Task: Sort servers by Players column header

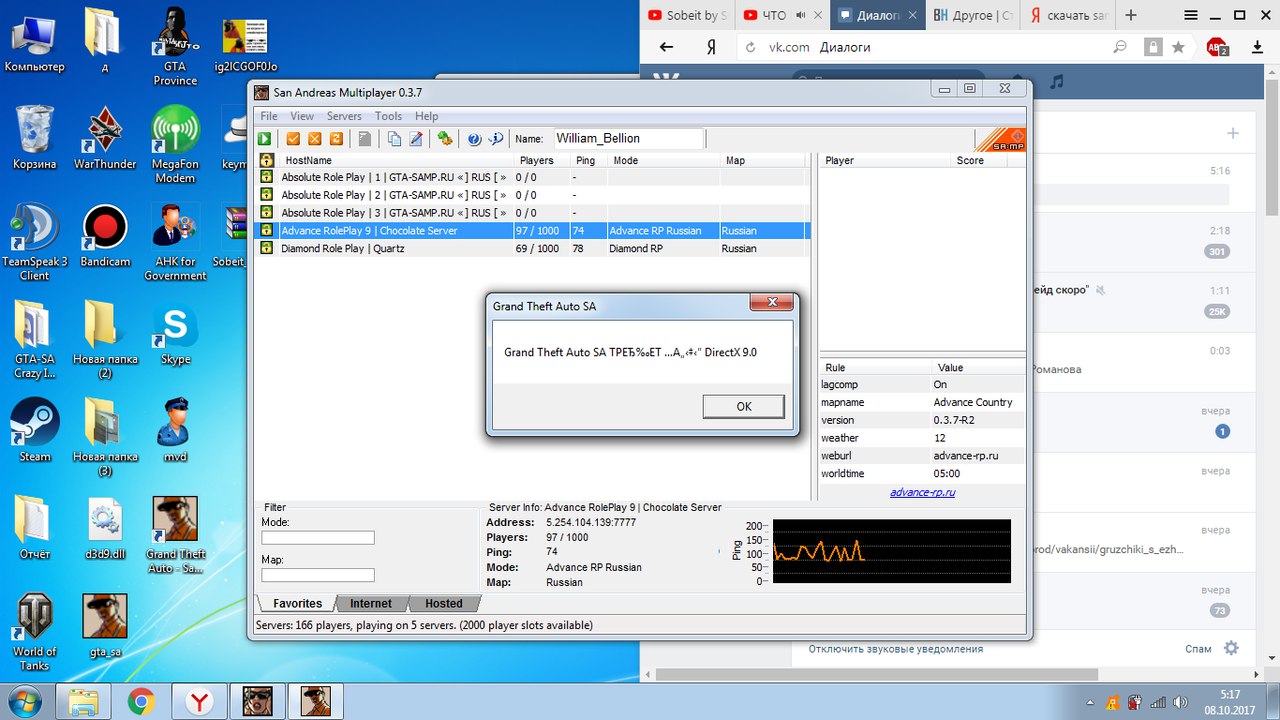Action: 542,160
